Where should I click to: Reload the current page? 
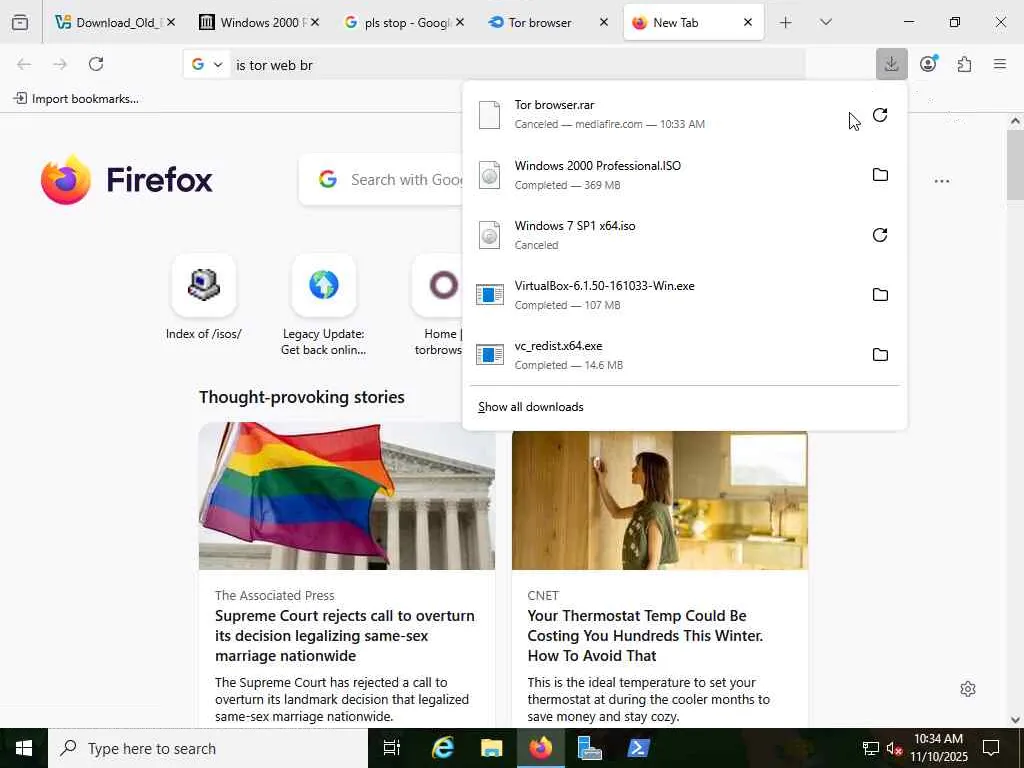[96, 64]
